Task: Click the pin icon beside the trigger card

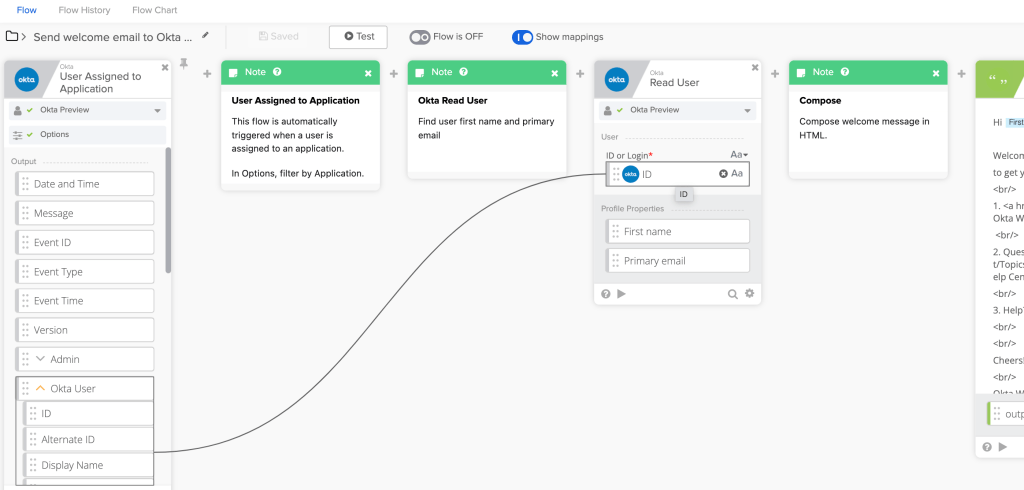Action: 184,64
